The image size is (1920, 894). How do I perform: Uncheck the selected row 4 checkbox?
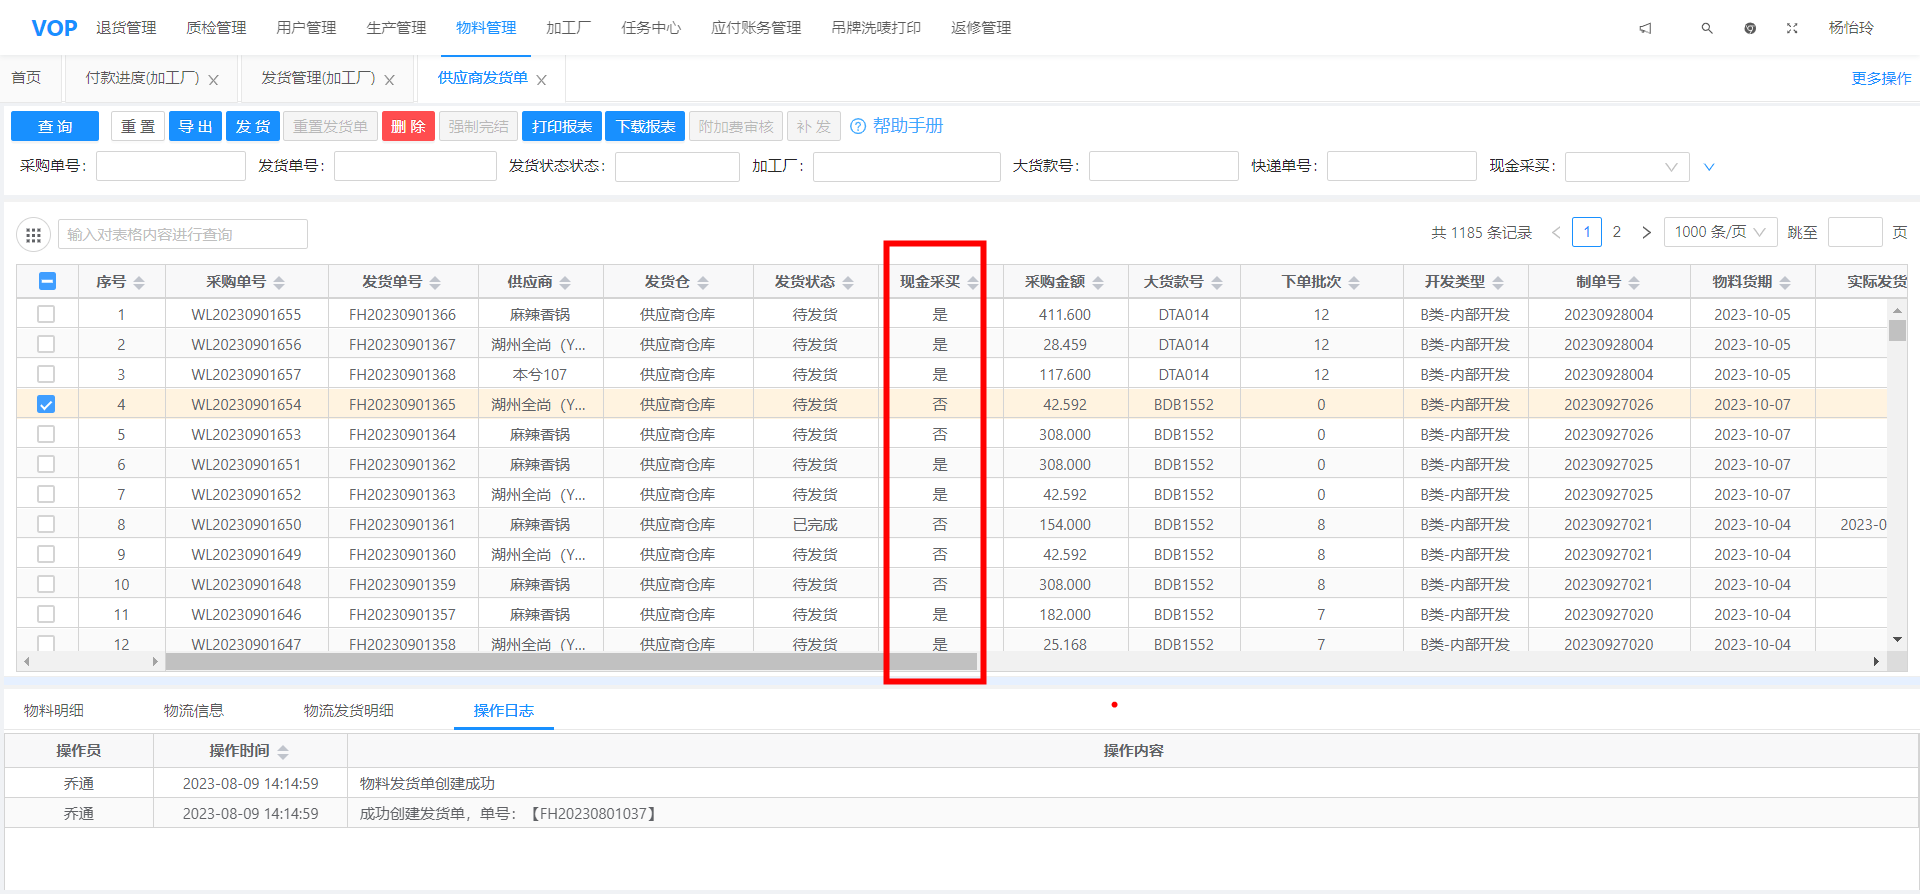pos(46,405)
